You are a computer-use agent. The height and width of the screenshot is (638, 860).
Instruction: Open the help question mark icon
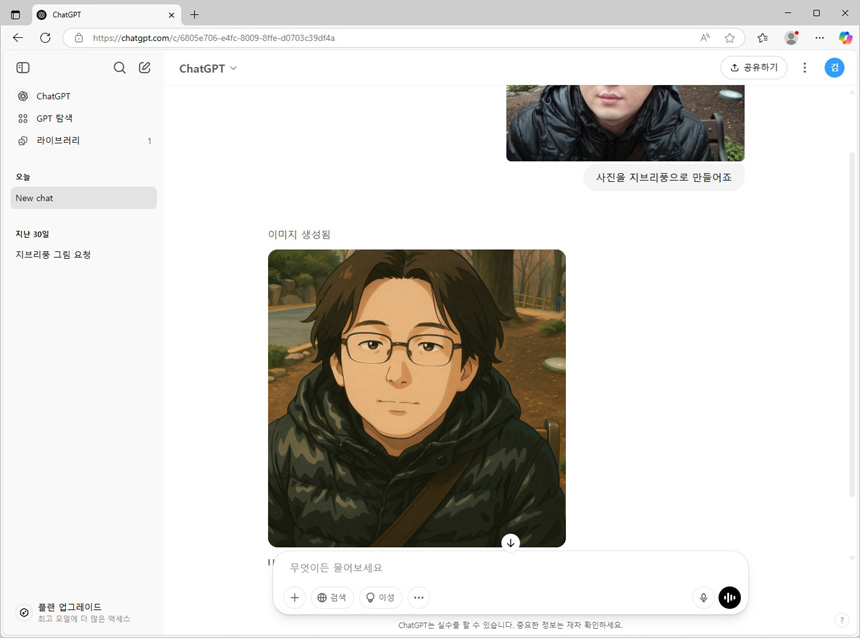[841, 620]
